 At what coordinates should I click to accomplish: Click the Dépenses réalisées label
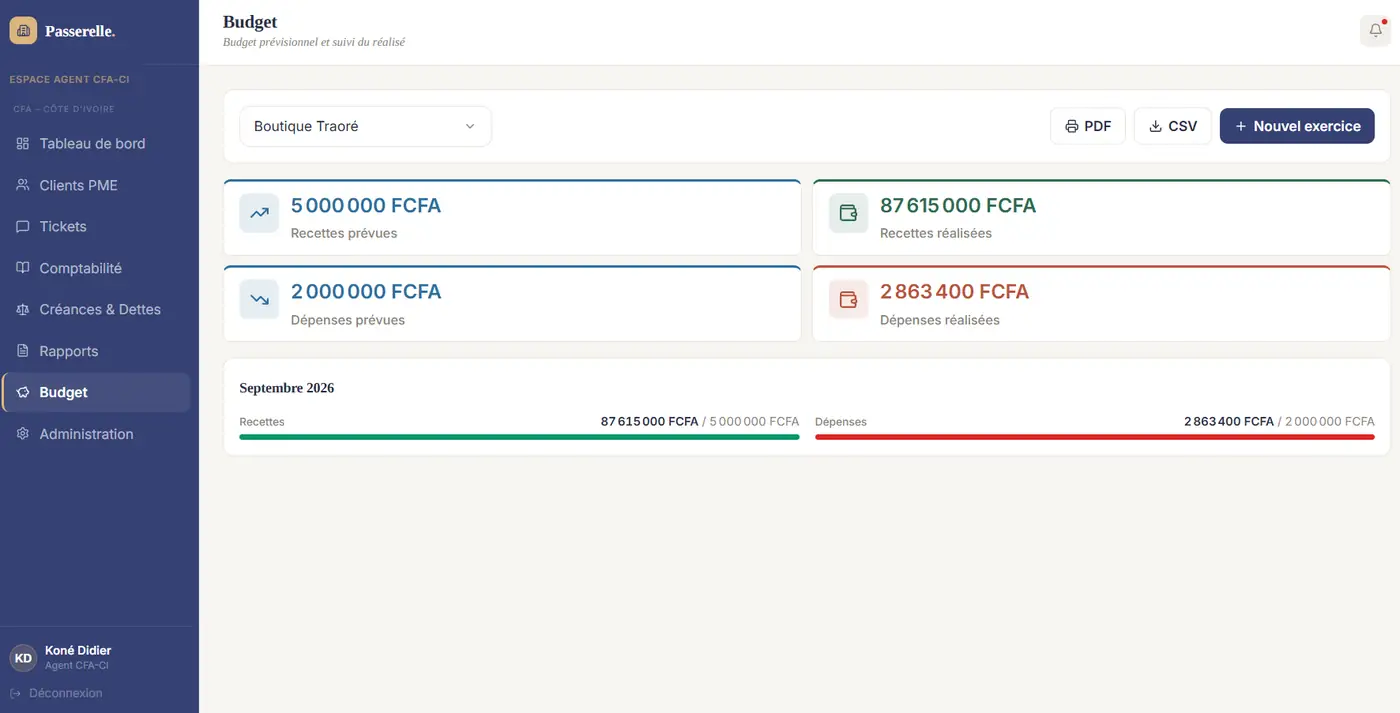pyautogui.click(x=940, y=320)
